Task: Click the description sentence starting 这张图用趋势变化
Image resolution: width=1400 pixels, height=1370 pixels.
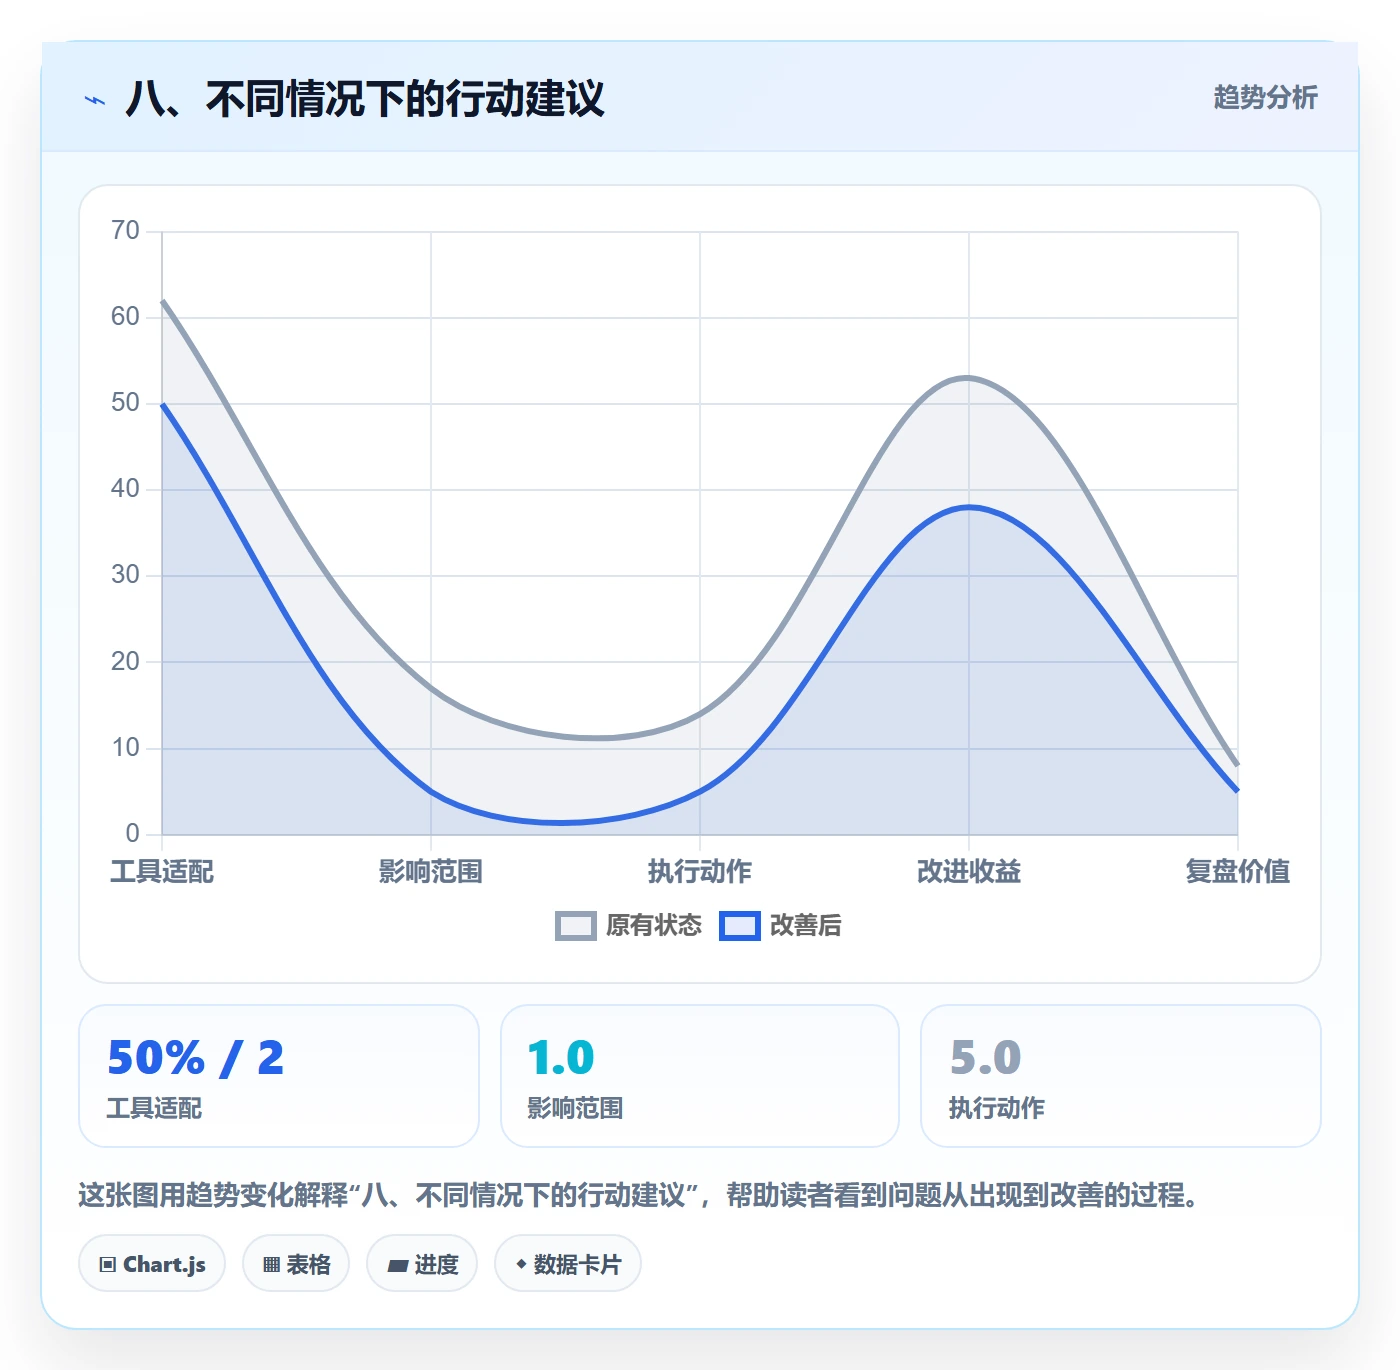Action: pos(639,1195)
